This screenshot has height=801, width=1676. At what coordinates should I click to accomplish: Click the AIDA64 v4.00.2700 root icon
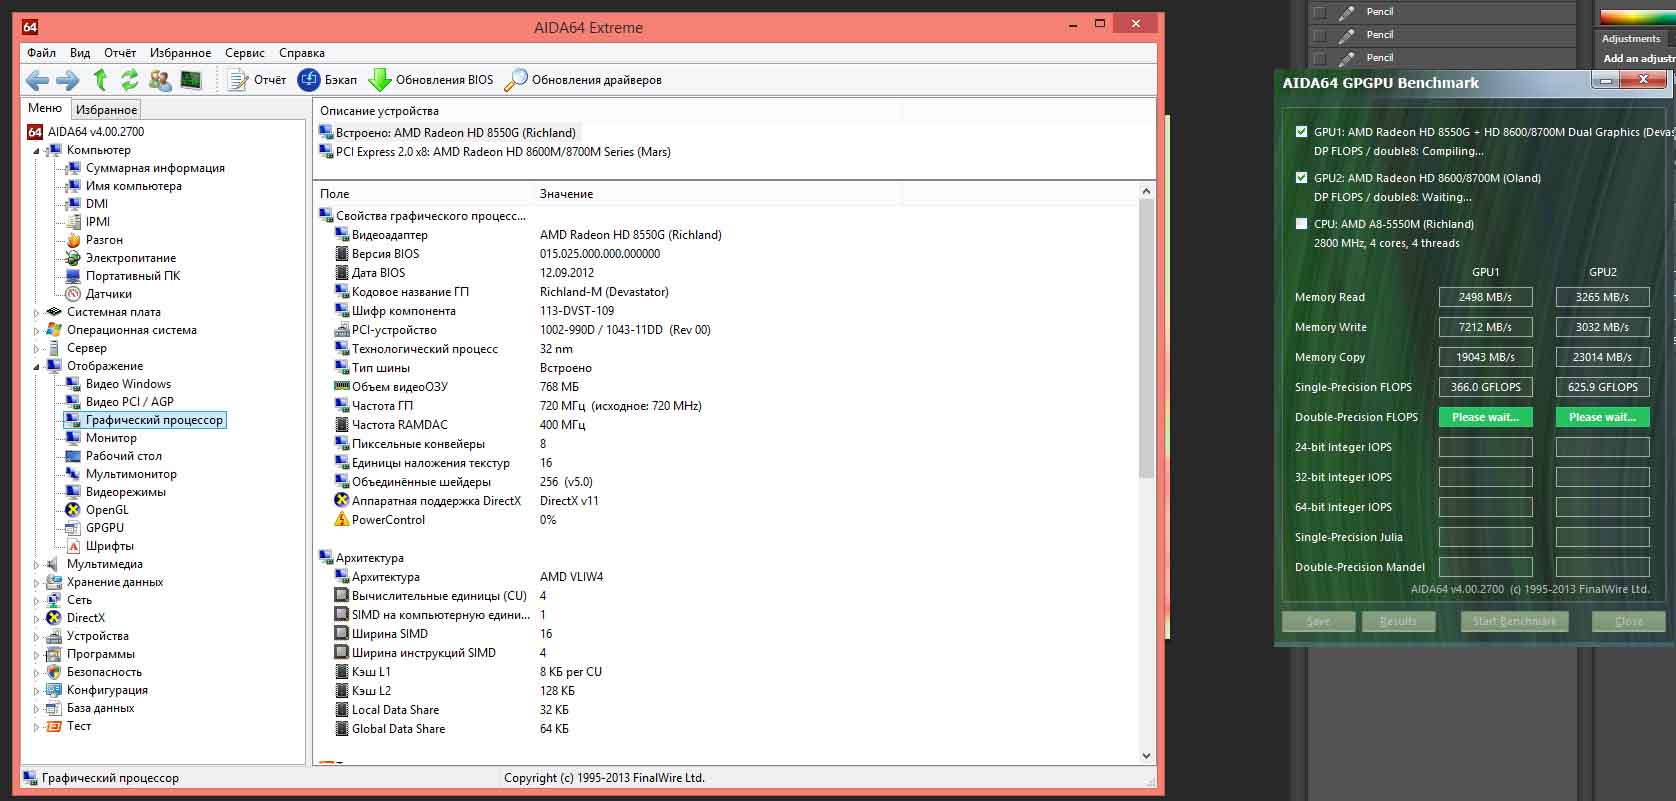[x=35, y=132]
